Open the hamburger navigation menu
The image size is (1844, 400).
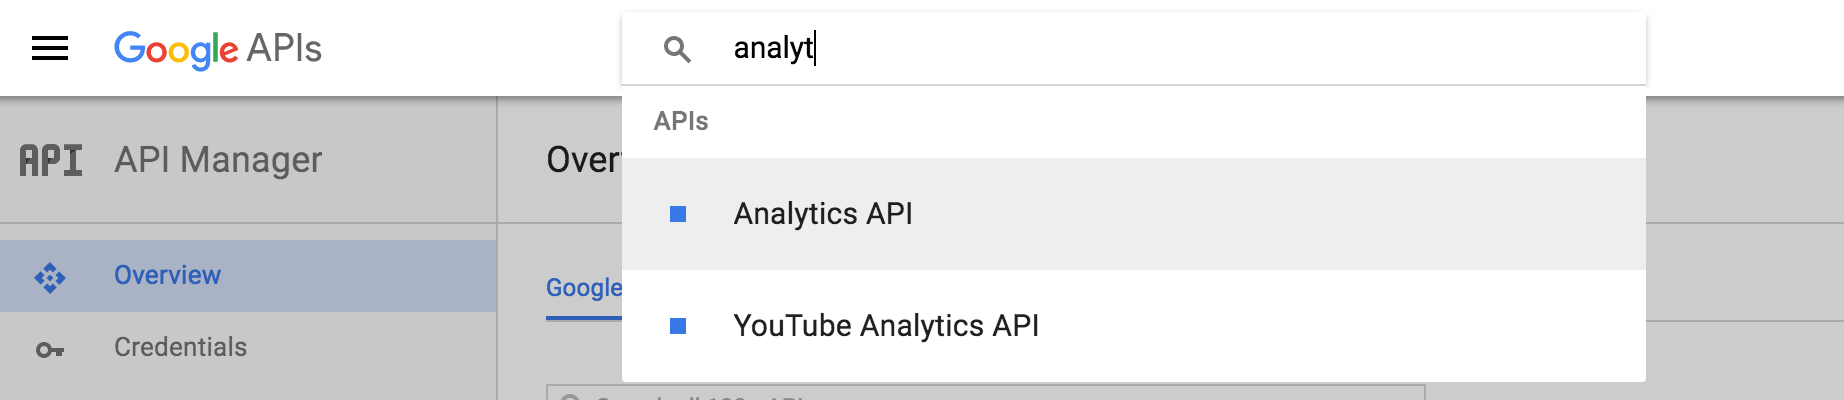(x=50, y=48)
